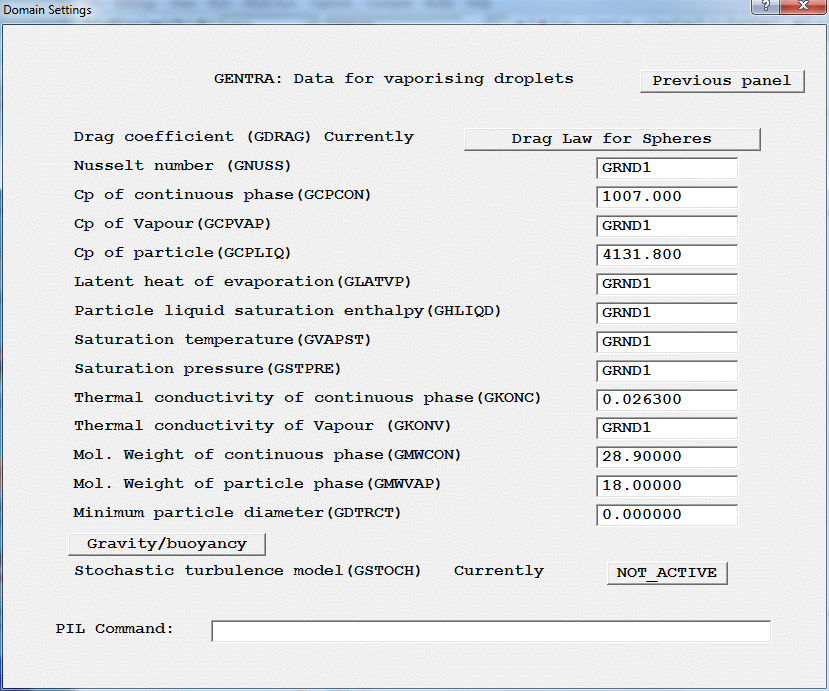This screenshot has height=691, width=829.
Task: Select Mol. Weight of particle phase field
Action: click(x=666, y=486)
